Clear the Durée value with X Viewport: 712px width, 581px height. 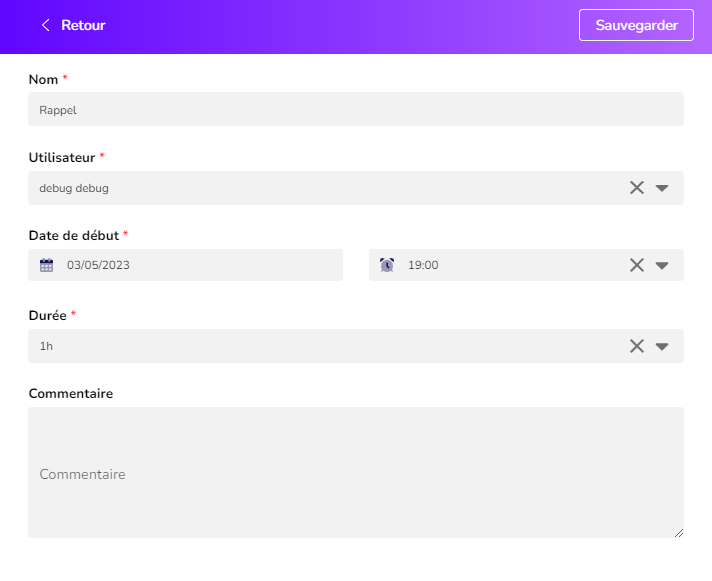point(636,346)
